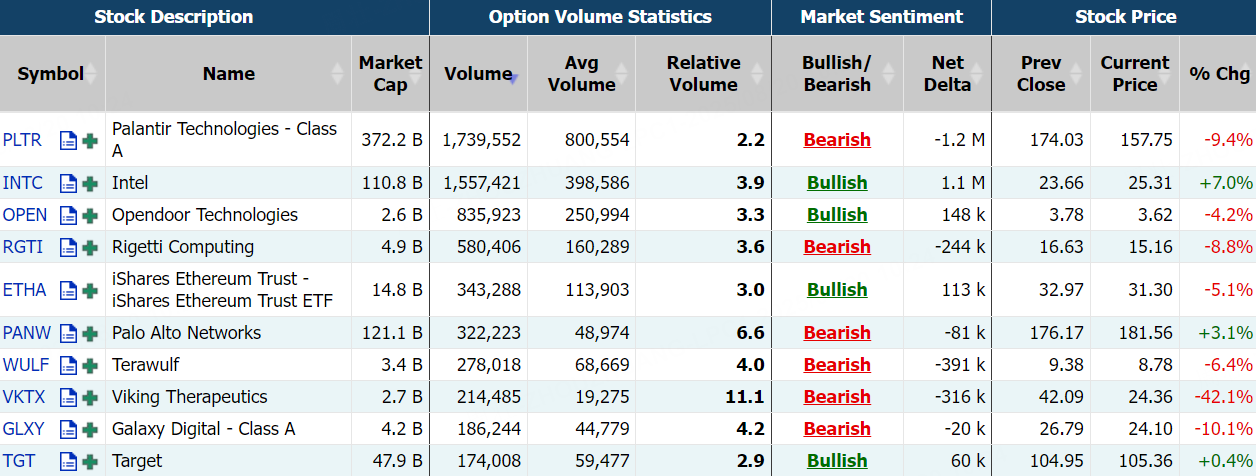Sort table by Symbol column
This screenshot has height=476, width=1256.
pos(52,74)
